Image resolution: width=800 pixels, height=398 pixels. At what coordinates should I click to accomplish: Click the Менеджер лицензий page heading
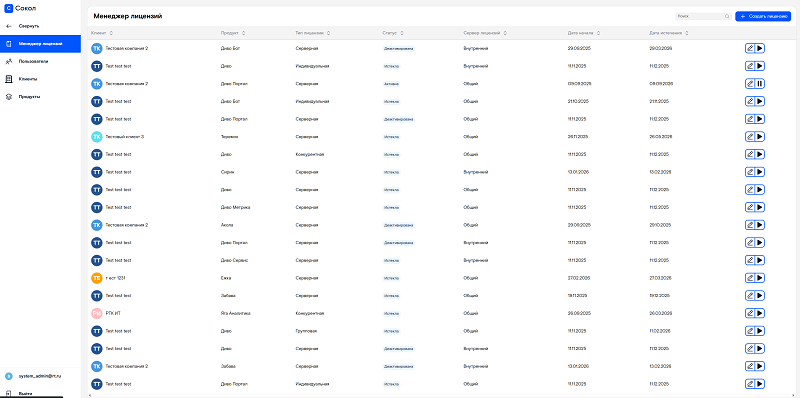click(128, 16)
